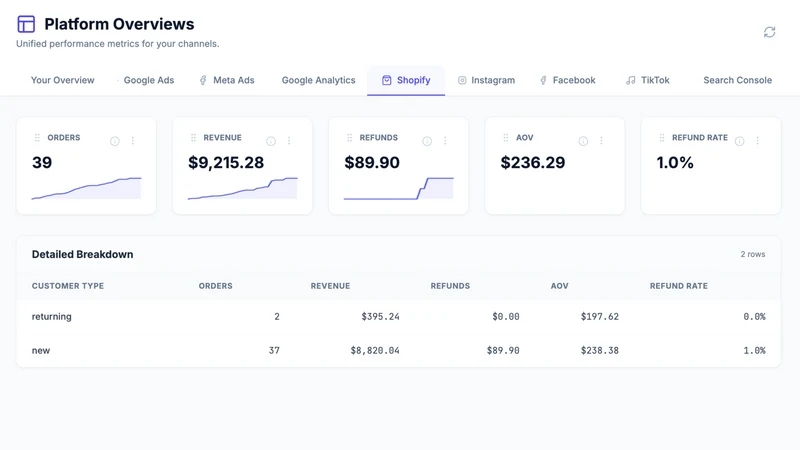Open the info icon on Orders card
800x450 pixels.
(x=115, y=141)
